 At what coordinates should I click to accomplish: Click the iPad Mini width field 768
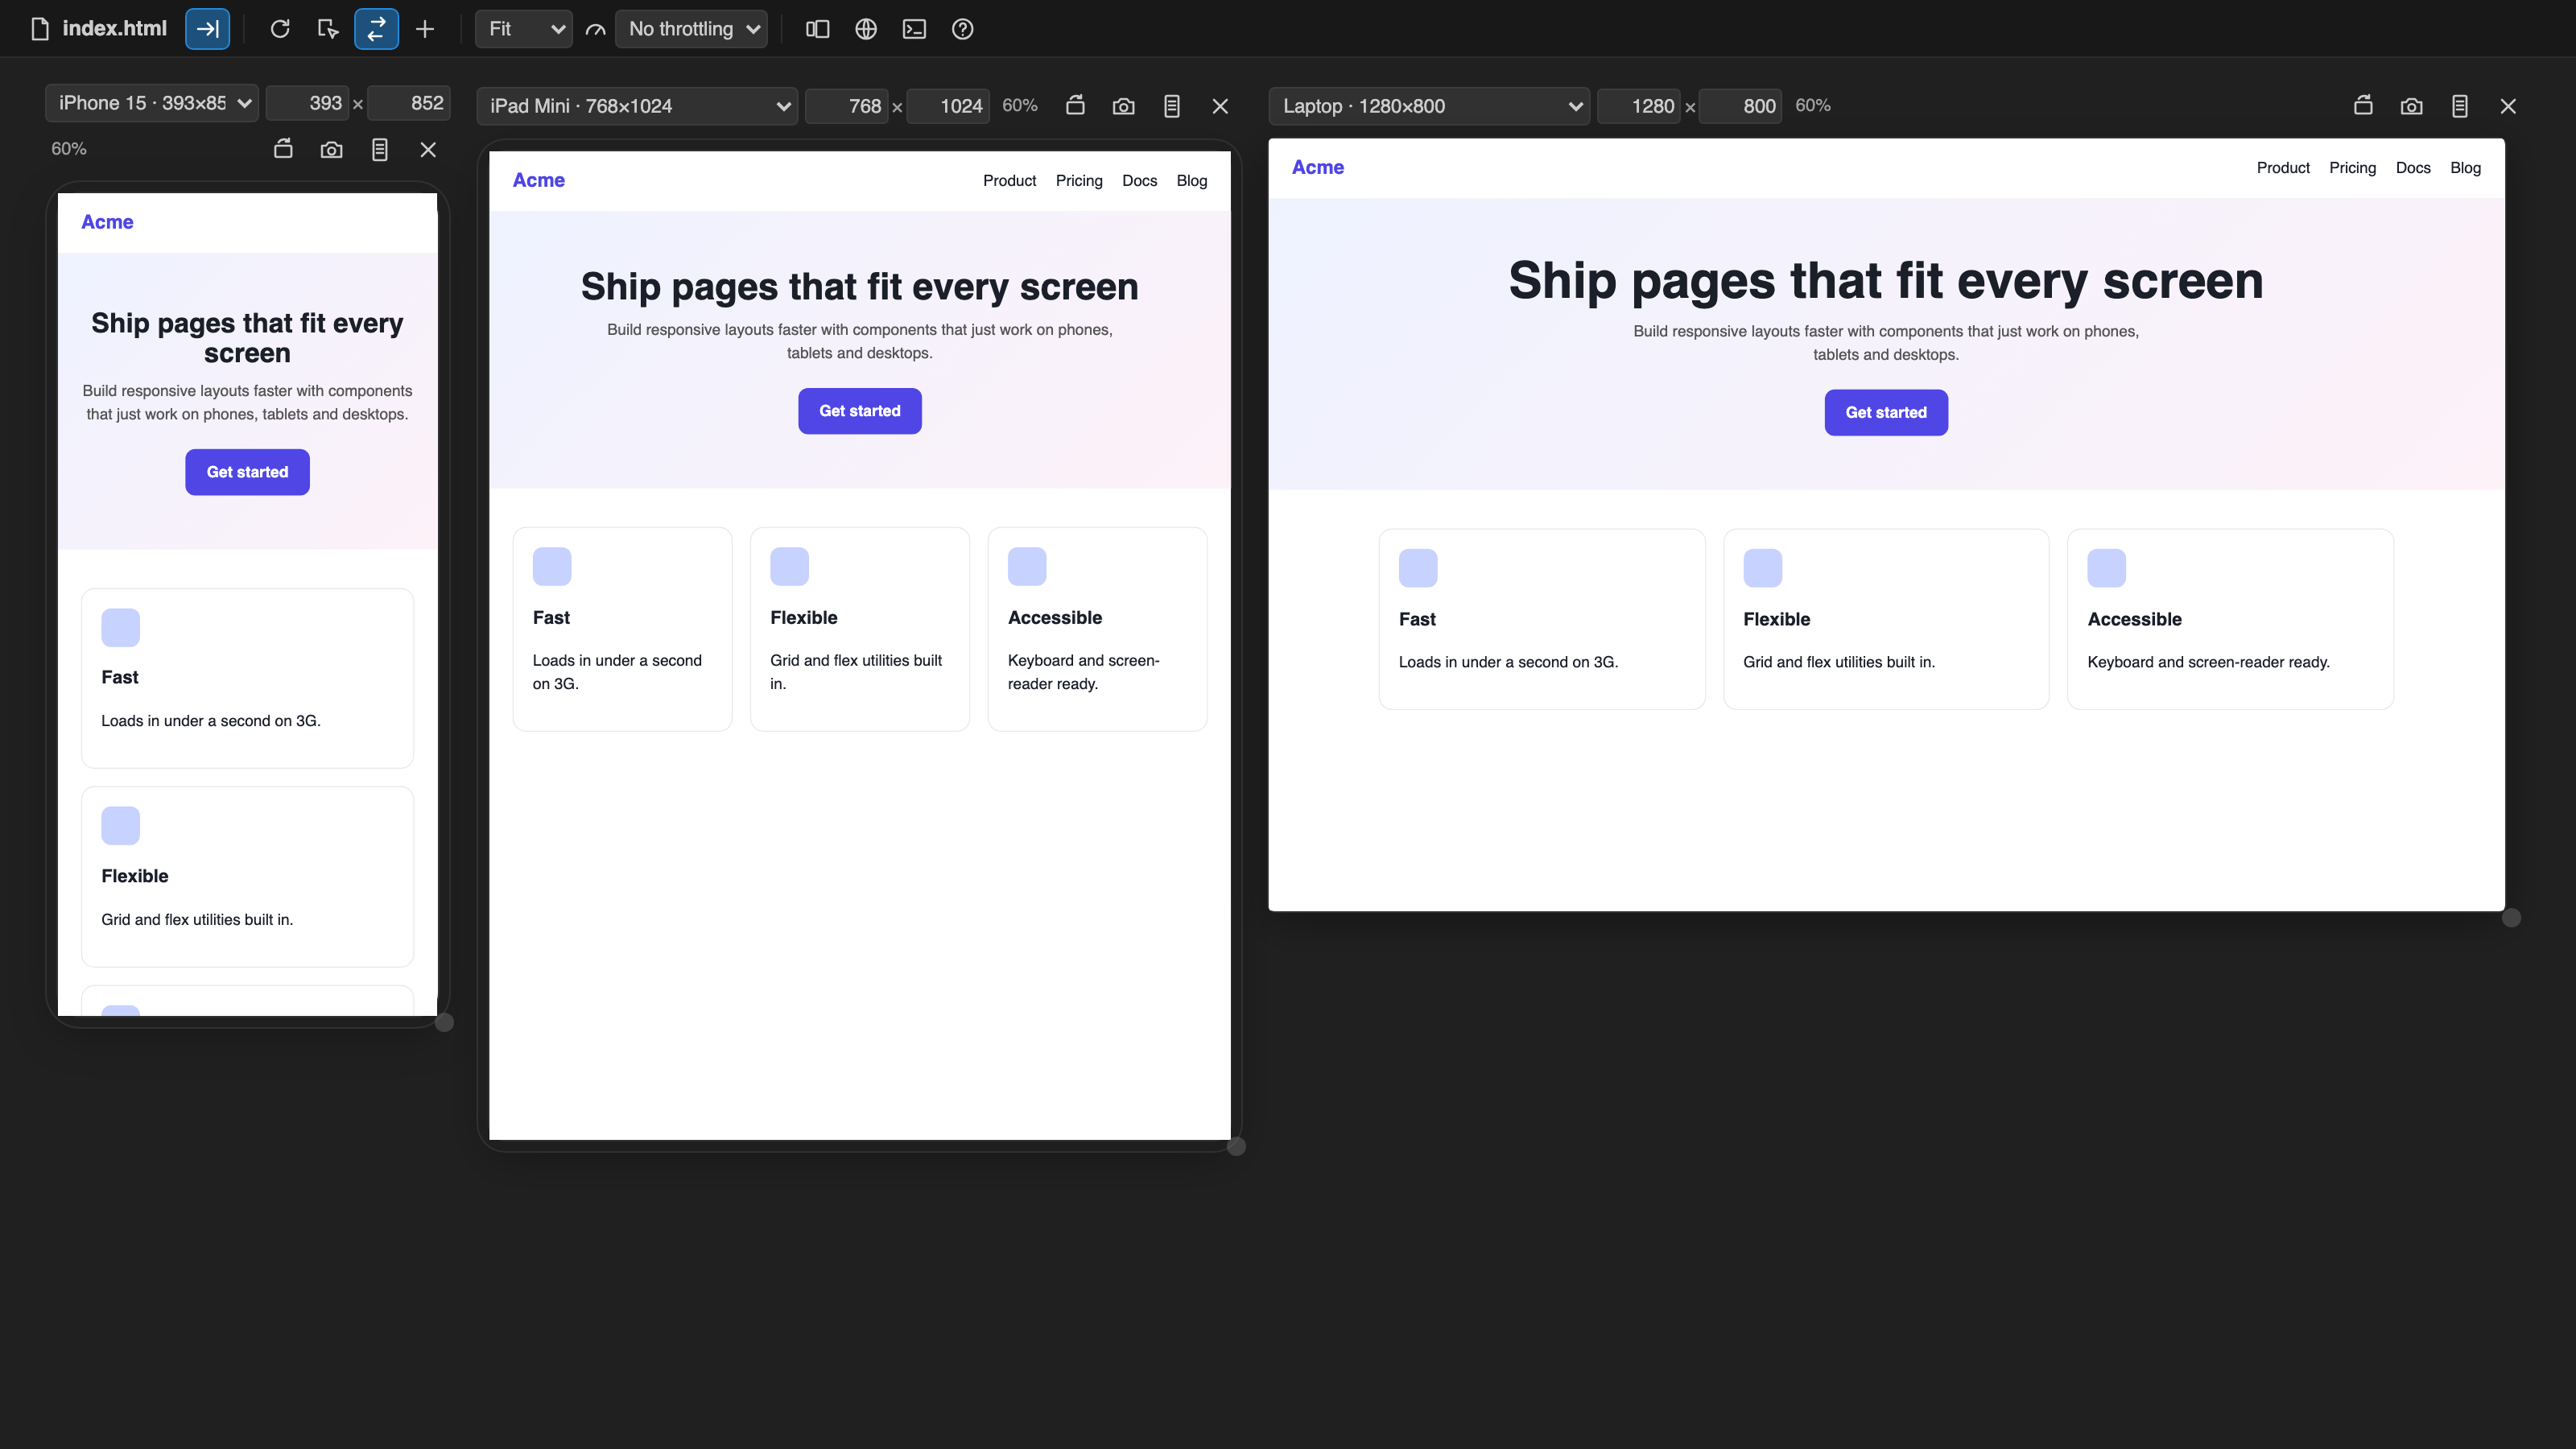pyautogui.click(x=846, y=106)
